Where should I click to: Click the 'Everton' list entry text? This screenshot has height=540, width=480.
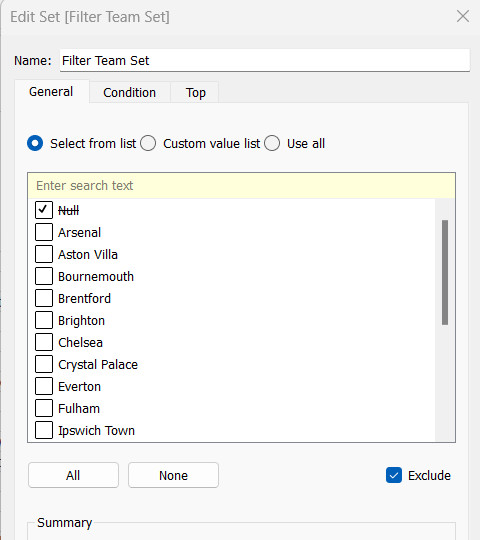pyautogui.click(x=80, y=387)
